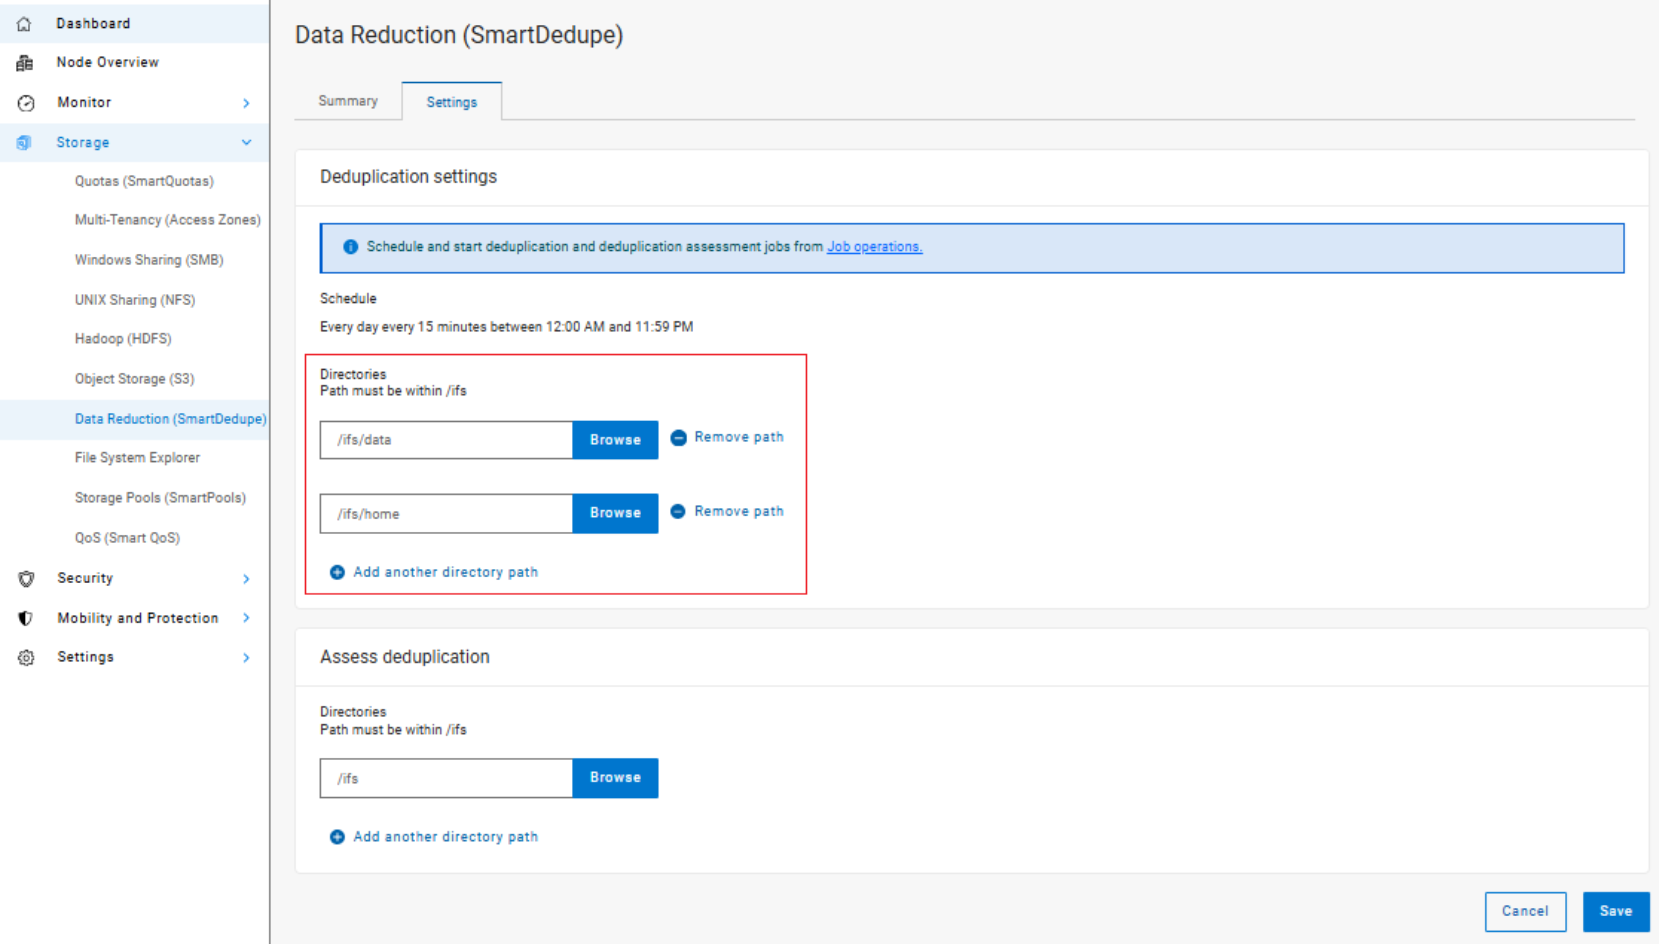
Task: Click the minus icon beside /ifs/data path
Action: [678, 438]
